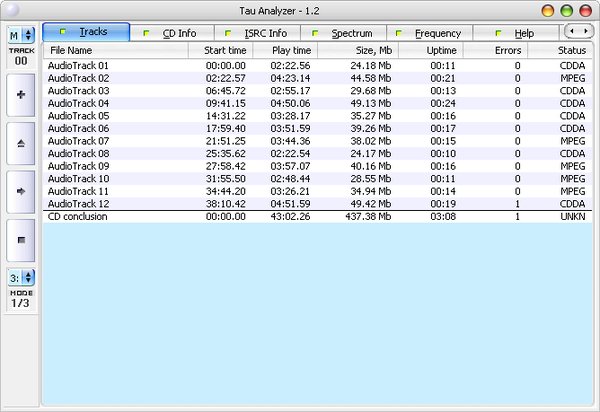Select AudioTrack 12 row
600x412 pixels.
[x=318, y=204]
